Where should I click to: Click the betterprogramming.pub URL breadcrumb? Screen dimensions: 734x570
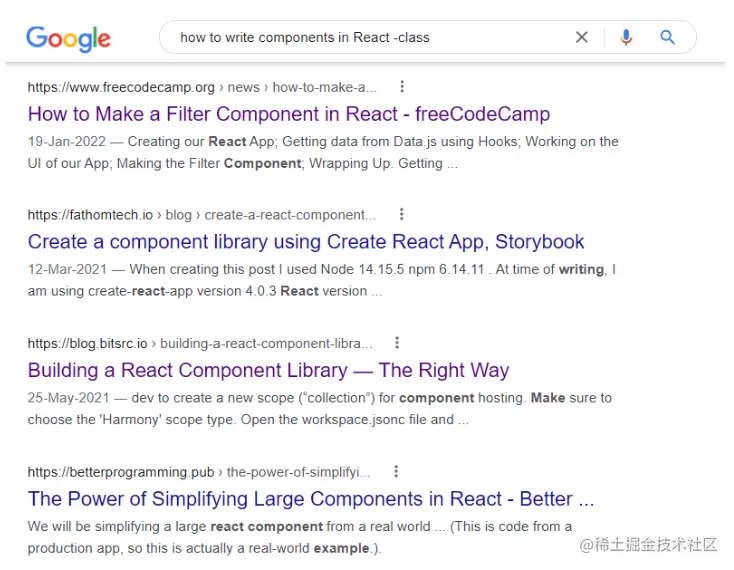(x=199, y=472)
